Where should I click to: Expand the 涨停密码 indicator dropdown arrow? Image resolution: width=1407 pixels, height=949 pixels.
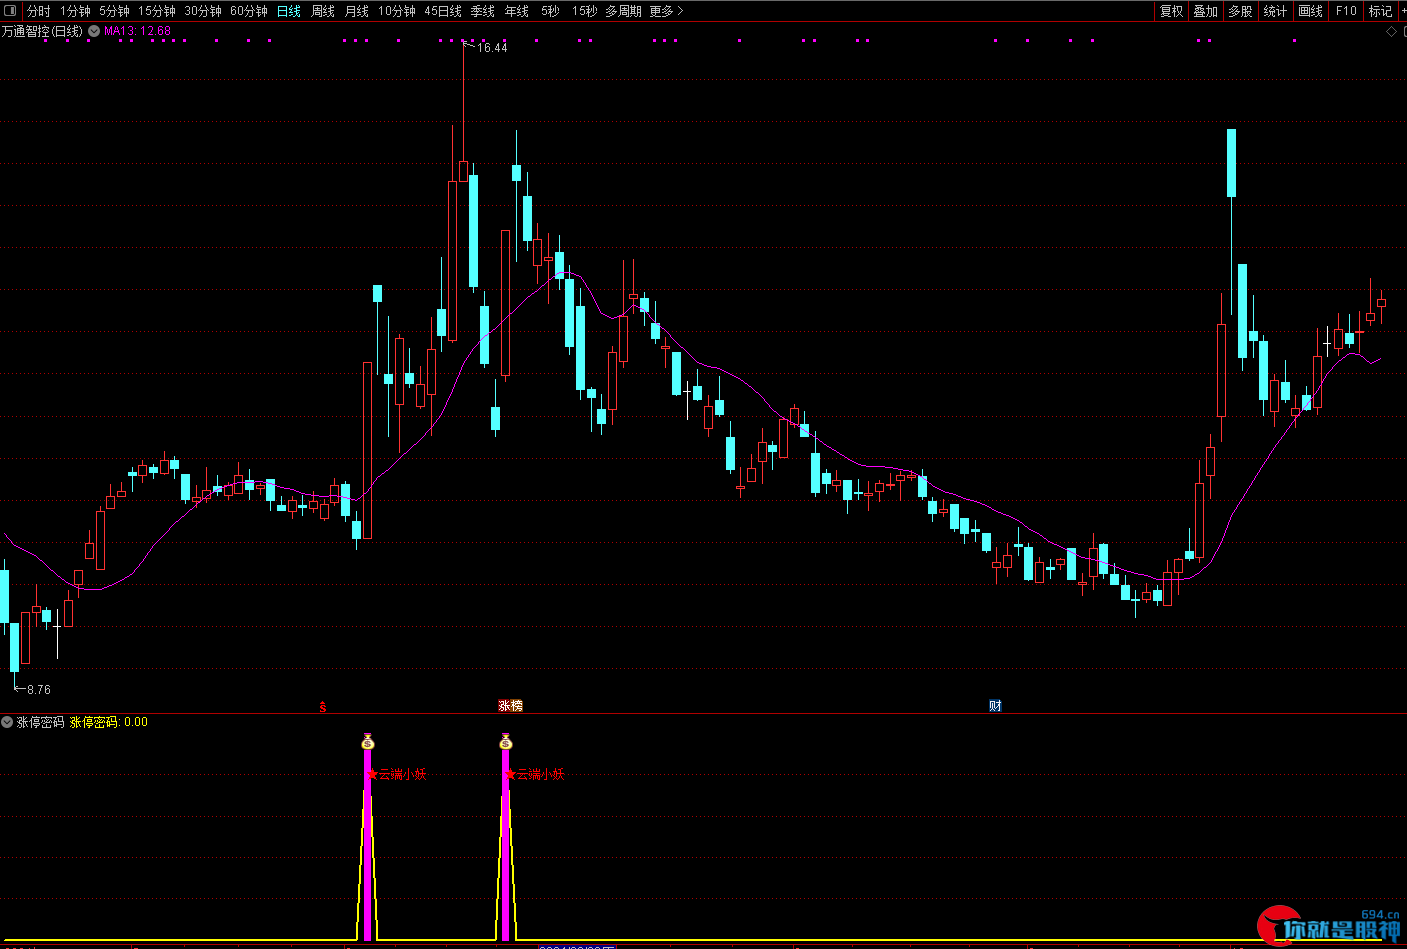click(7, 722)
